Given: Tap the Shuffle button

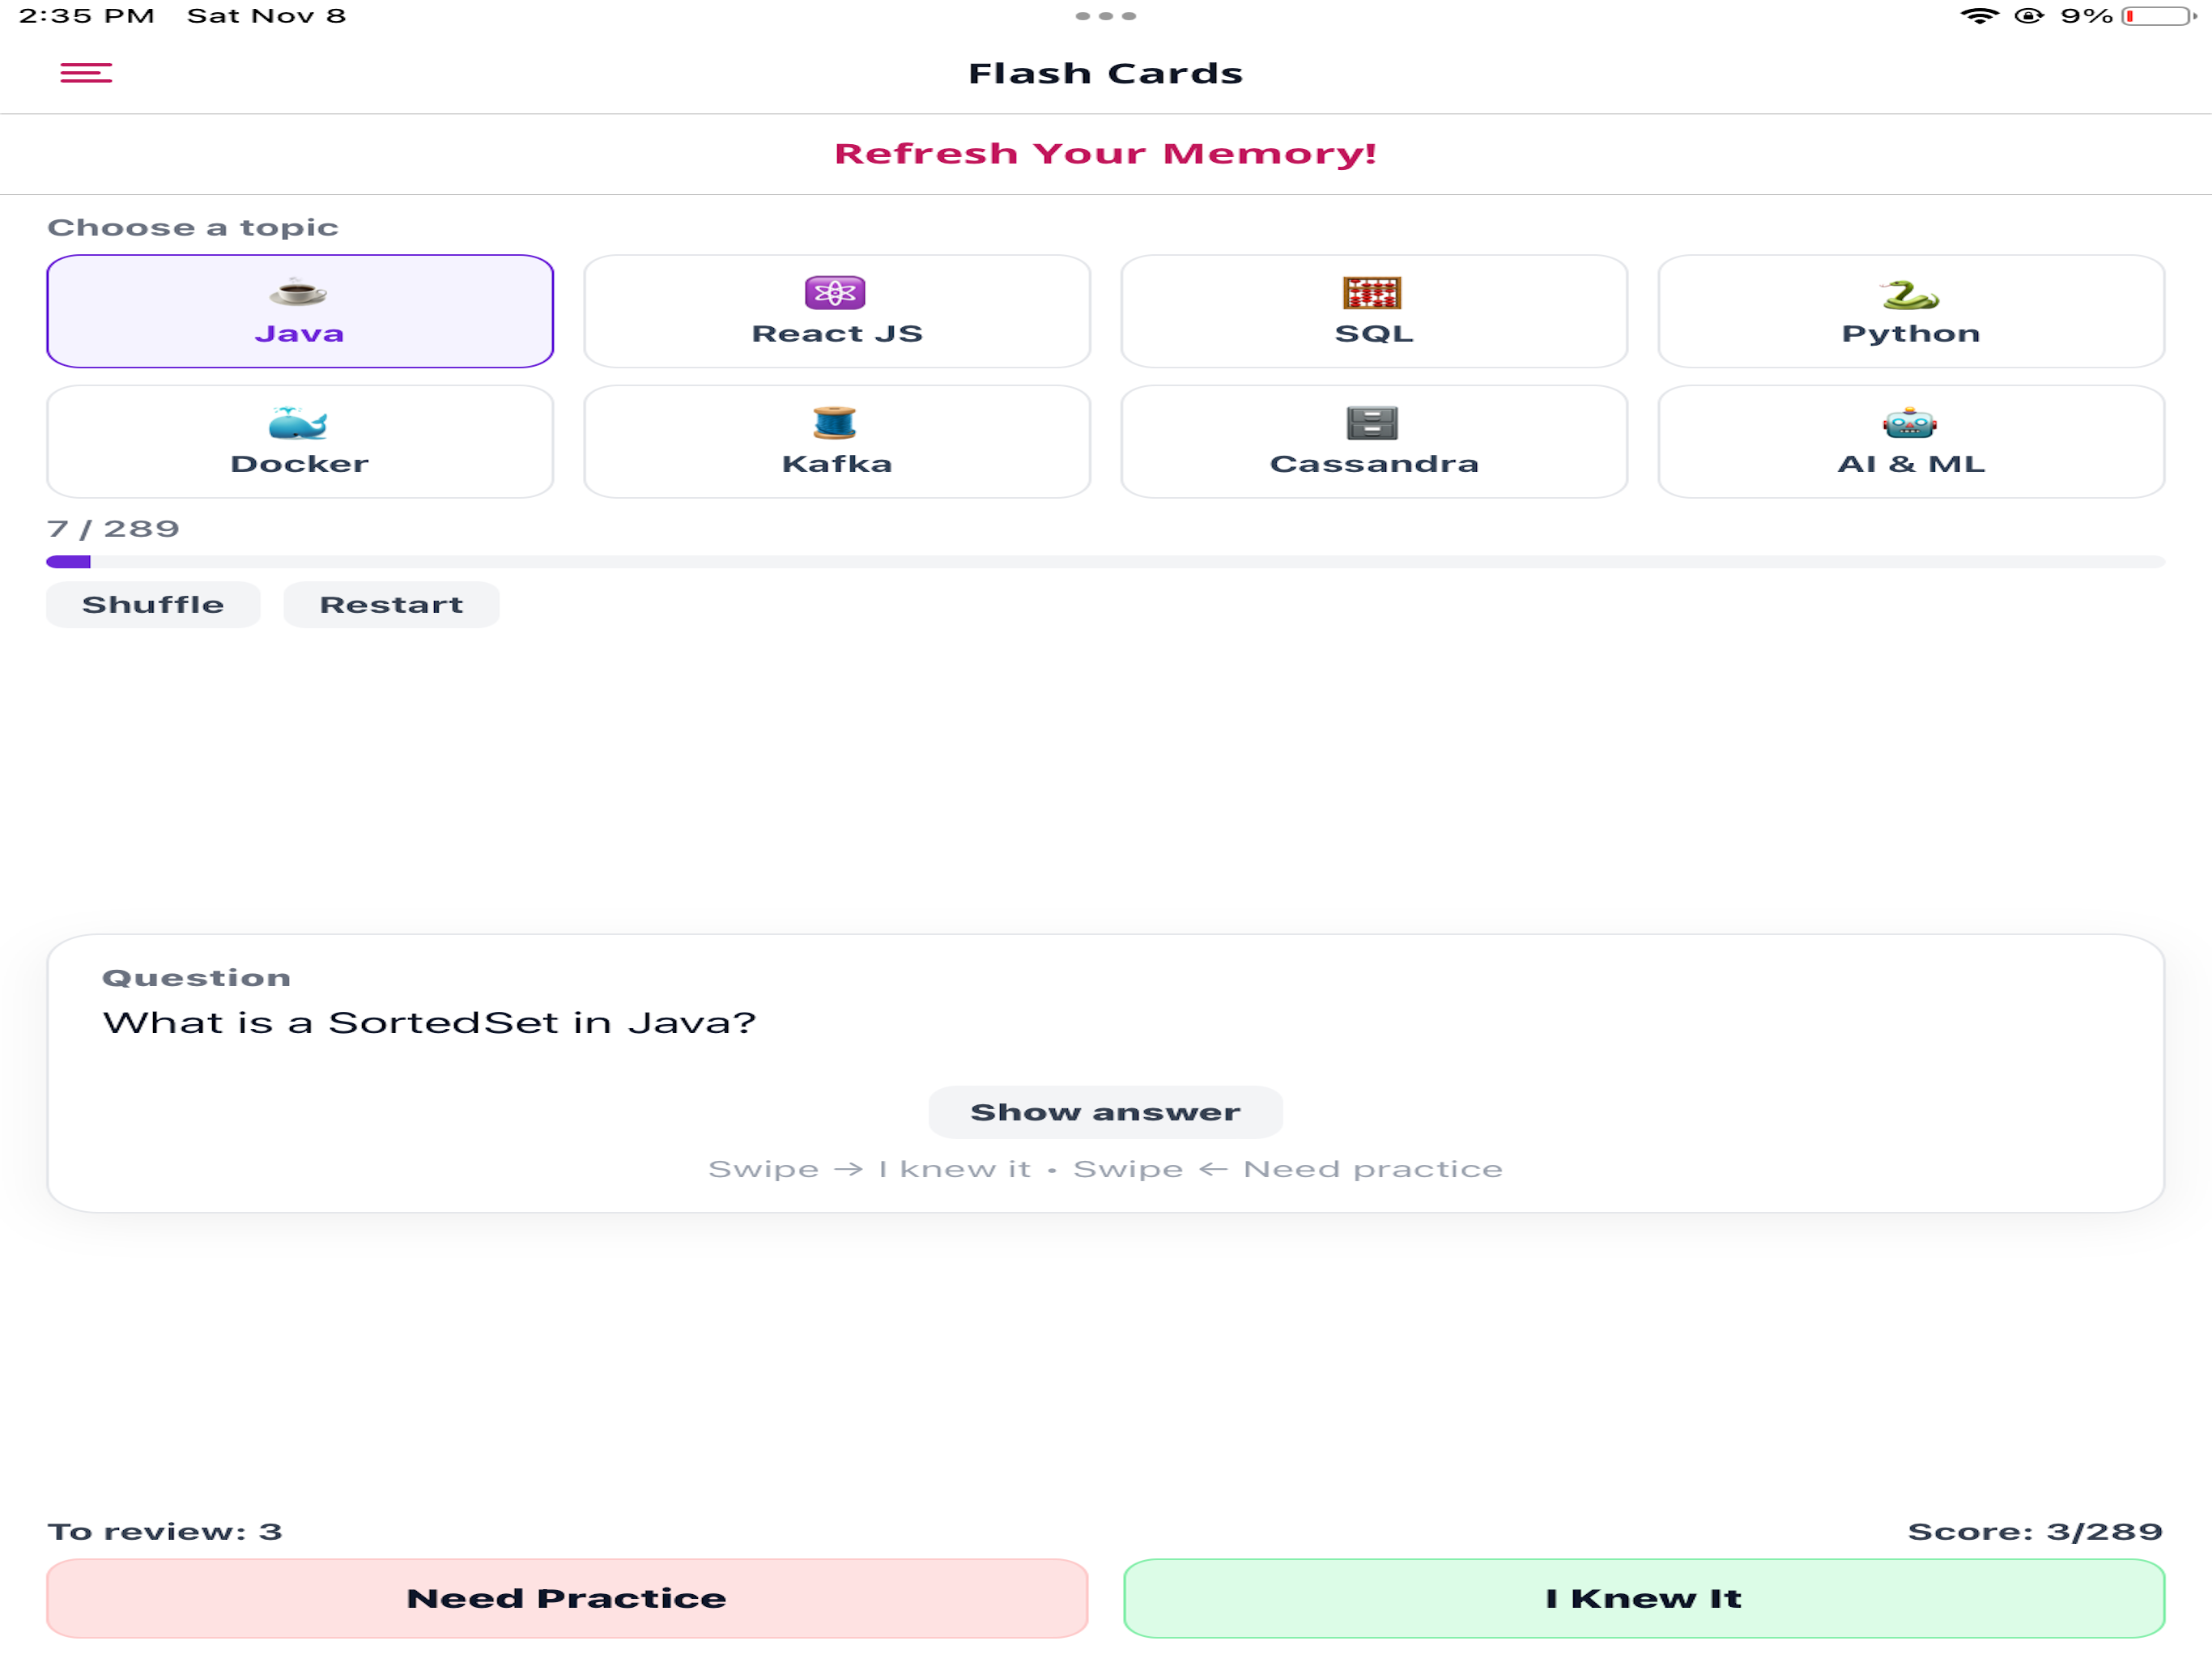Looking at the screenshot, I should [x=153, y=605].
